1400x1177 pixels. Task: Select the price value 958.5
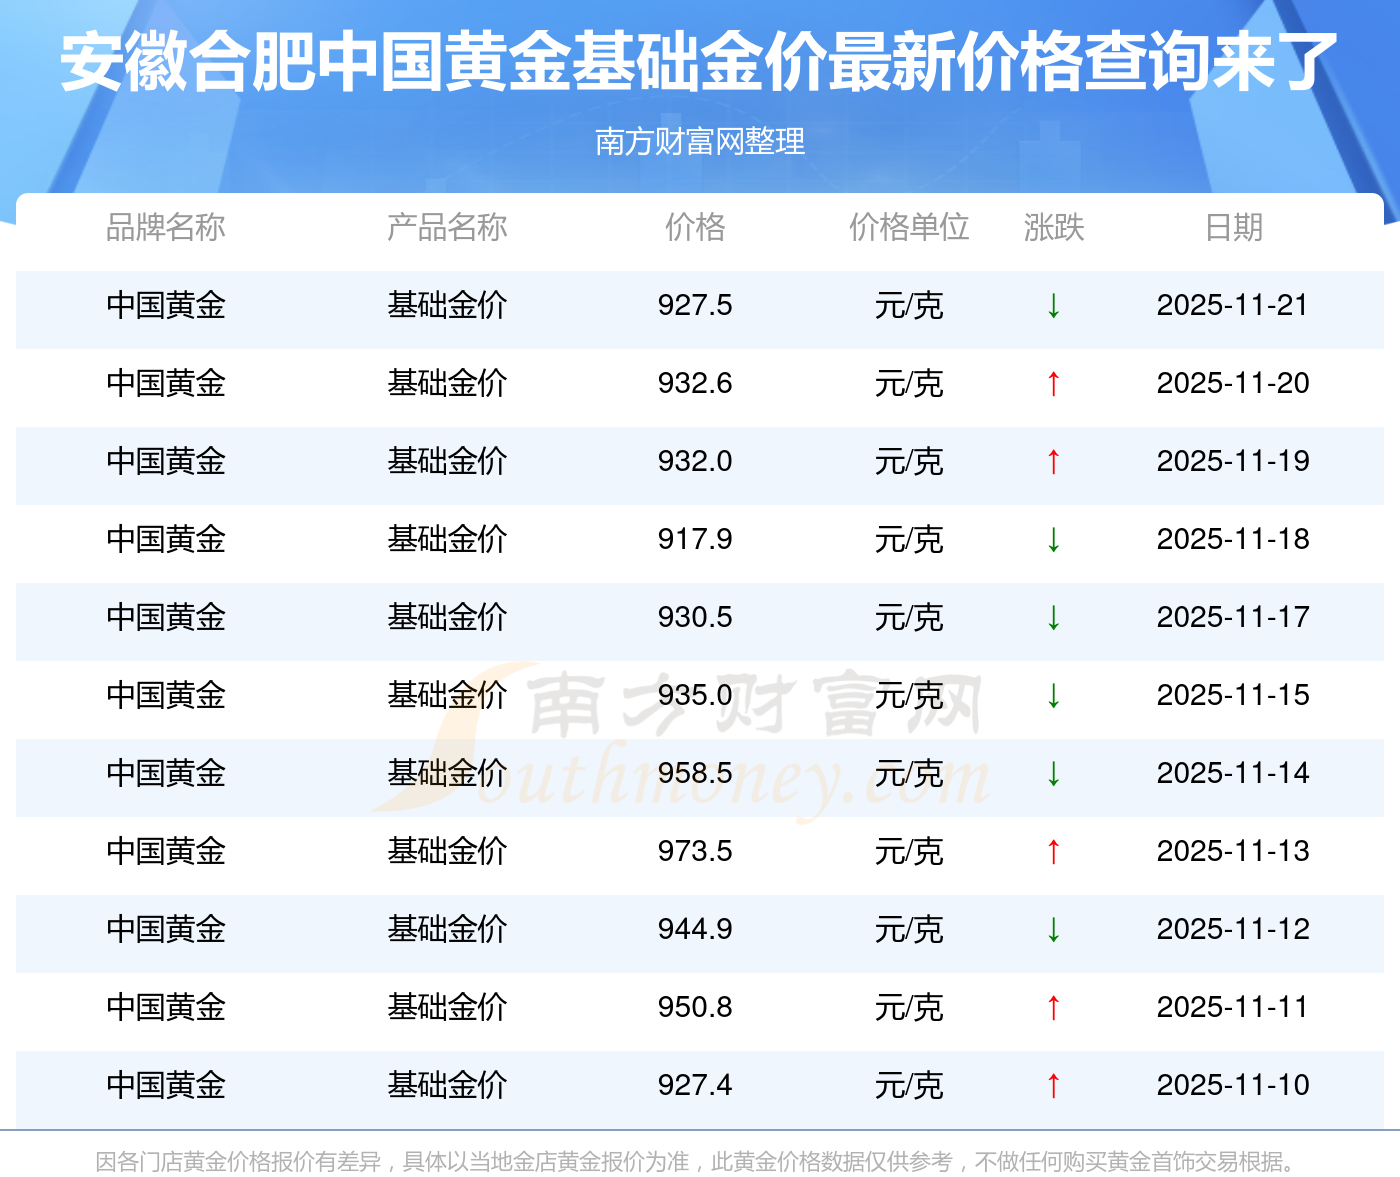tap(695, 773)
